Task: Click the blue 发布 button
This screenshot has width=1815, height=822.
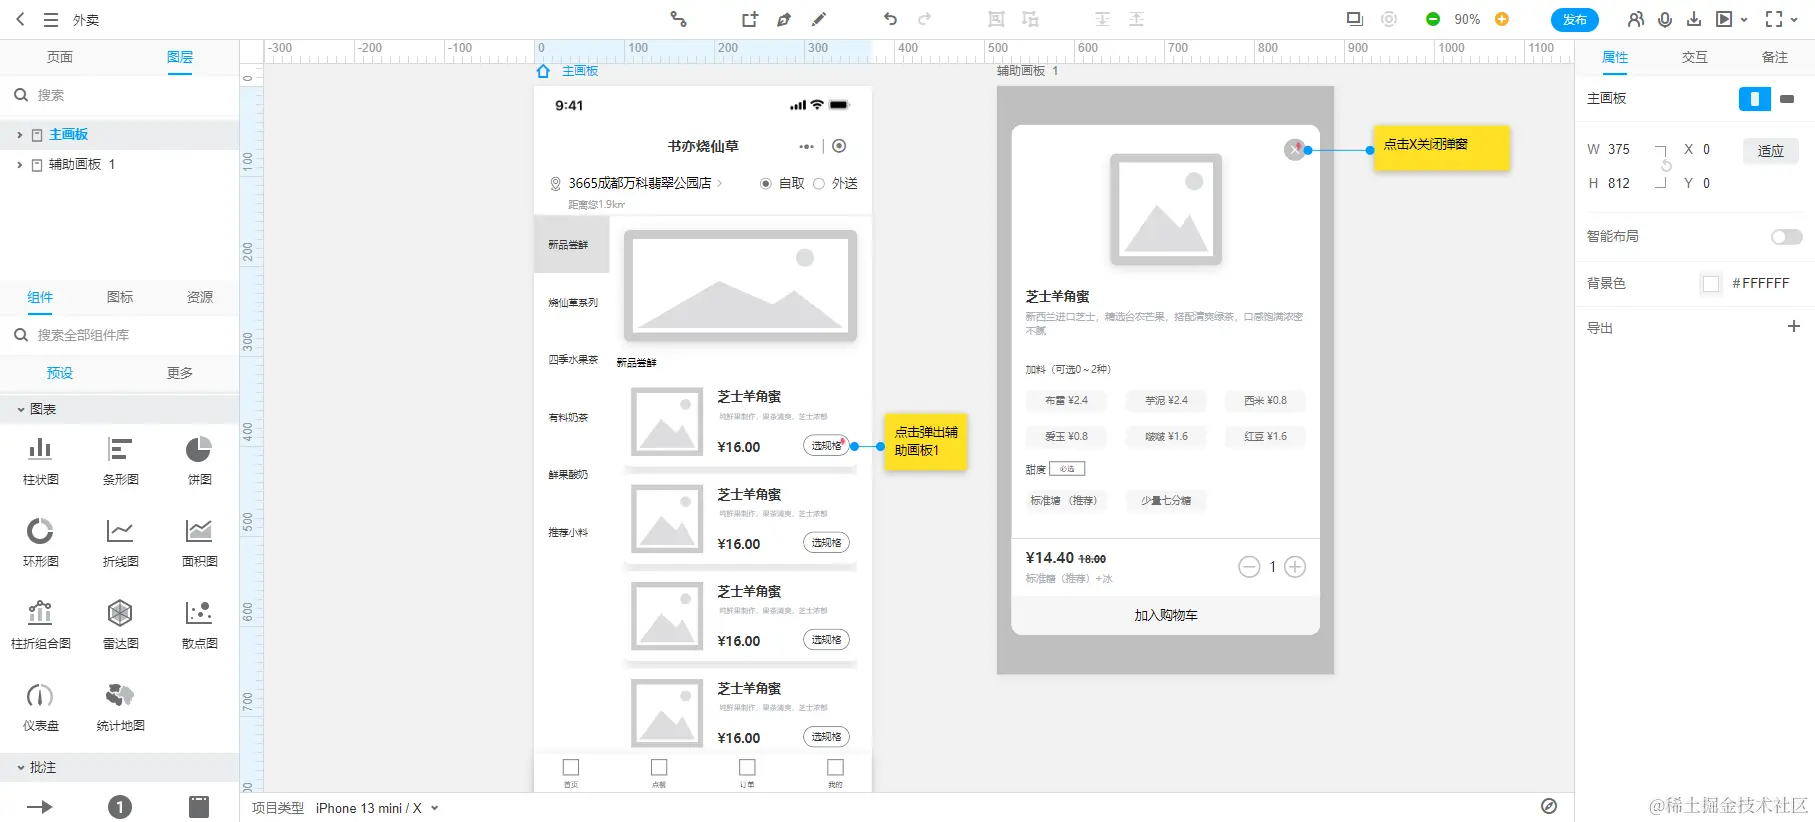Action: [1575, 20]
